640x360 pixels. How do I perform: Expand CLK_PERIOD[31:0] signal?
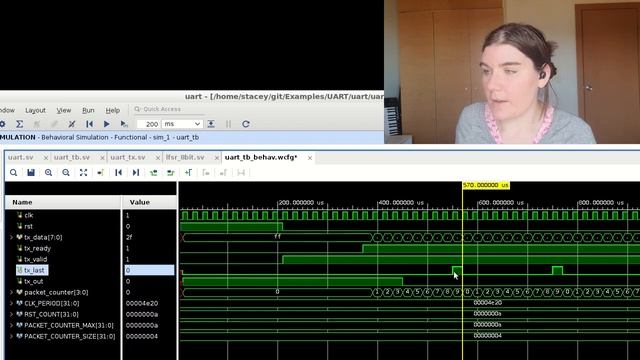11,303
